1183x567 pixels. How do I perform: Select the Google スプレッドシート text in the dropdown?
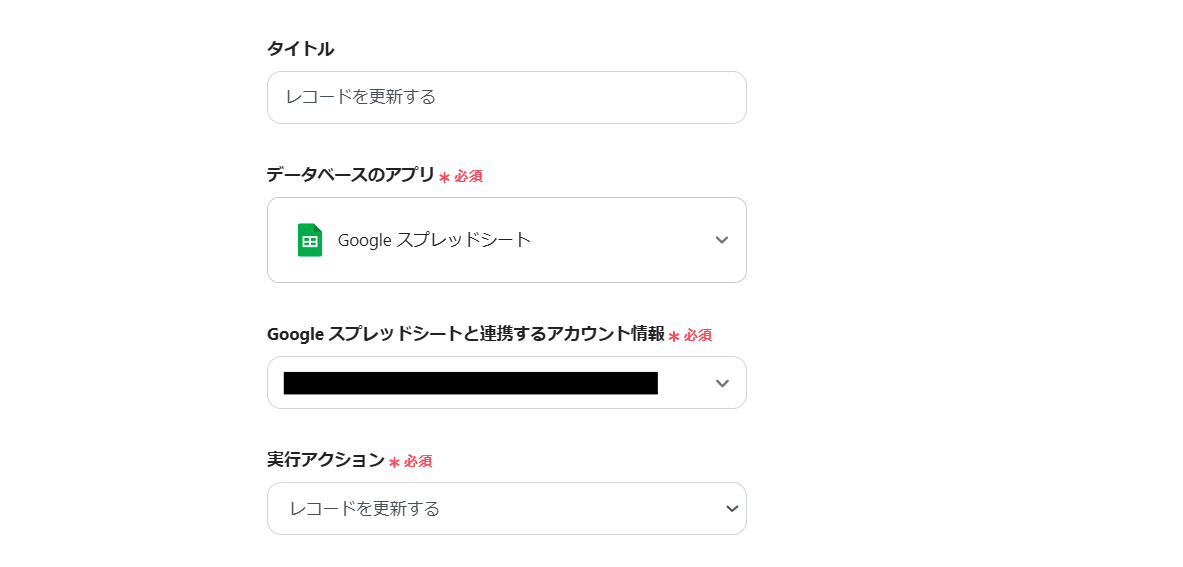(x=434, y=240)
